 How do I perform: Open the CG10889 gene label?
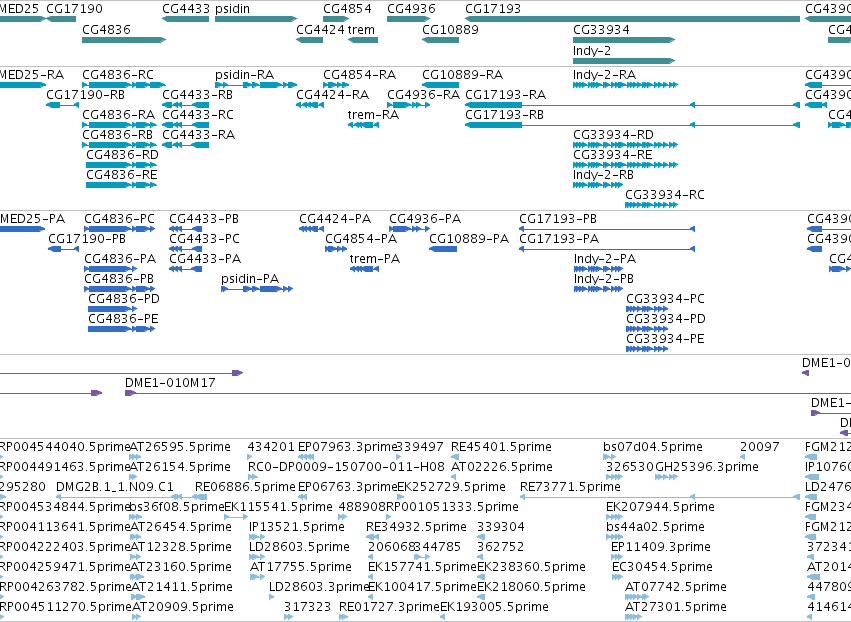(450, 29)
